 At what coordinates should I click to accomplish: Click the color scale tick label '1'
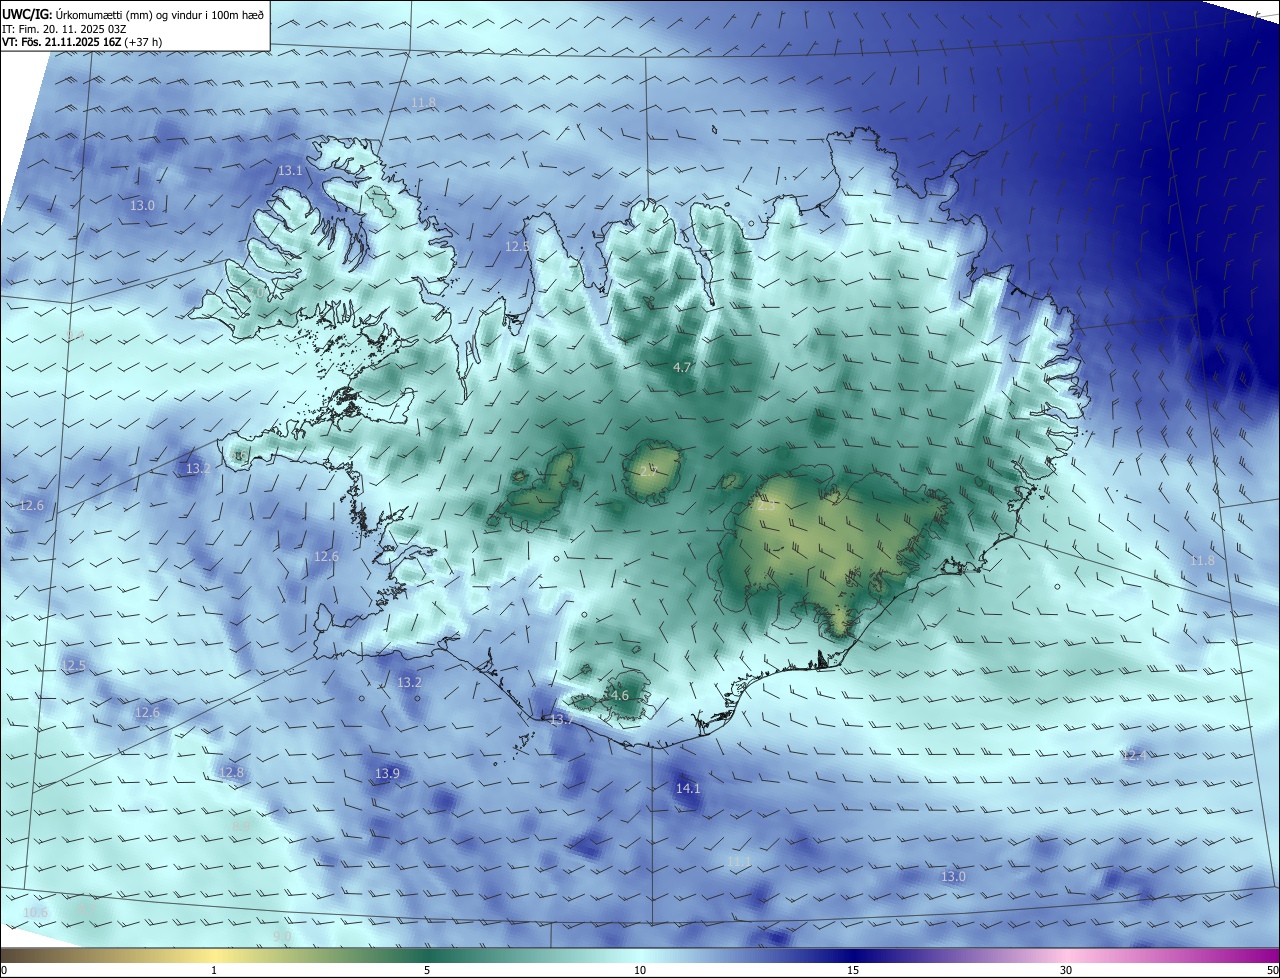pos(214,971)
